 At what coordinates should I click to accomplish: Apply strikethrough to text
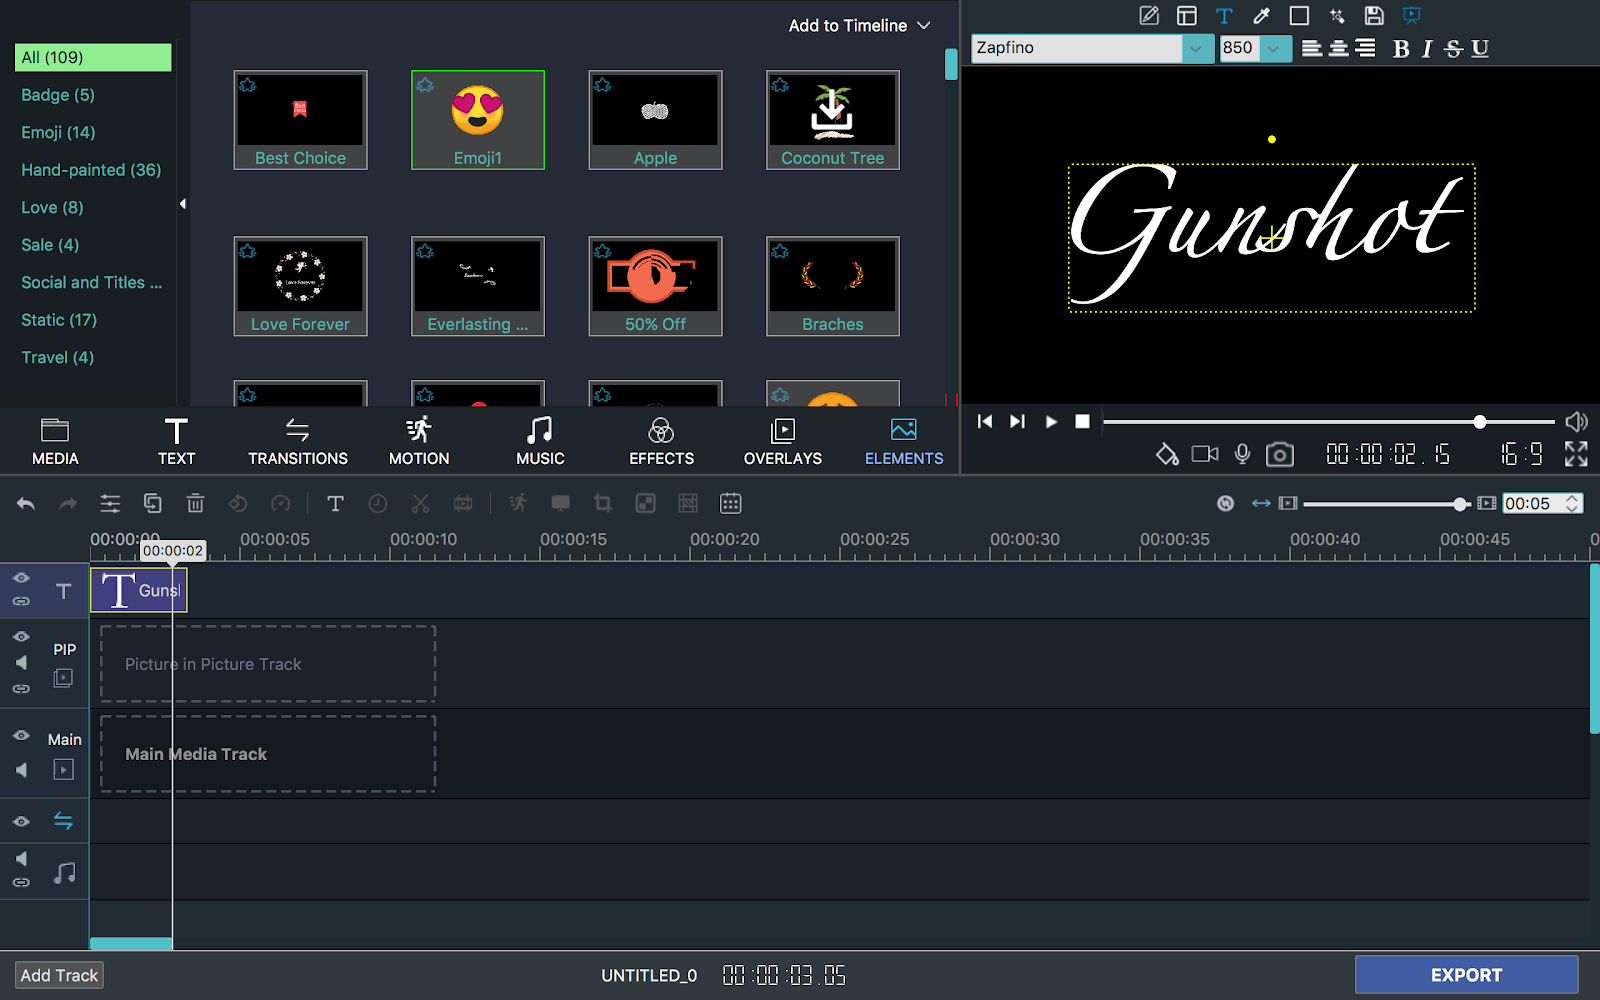(x=1454, y=49)
